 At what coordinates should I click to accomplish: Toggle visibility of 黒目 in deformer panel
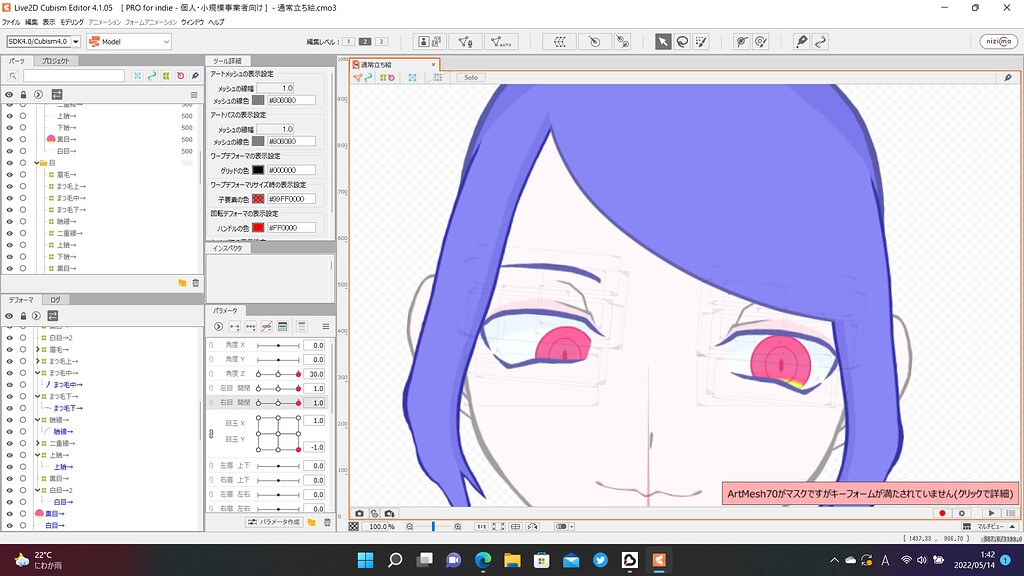pyautogui.click(x=9, y=513)
